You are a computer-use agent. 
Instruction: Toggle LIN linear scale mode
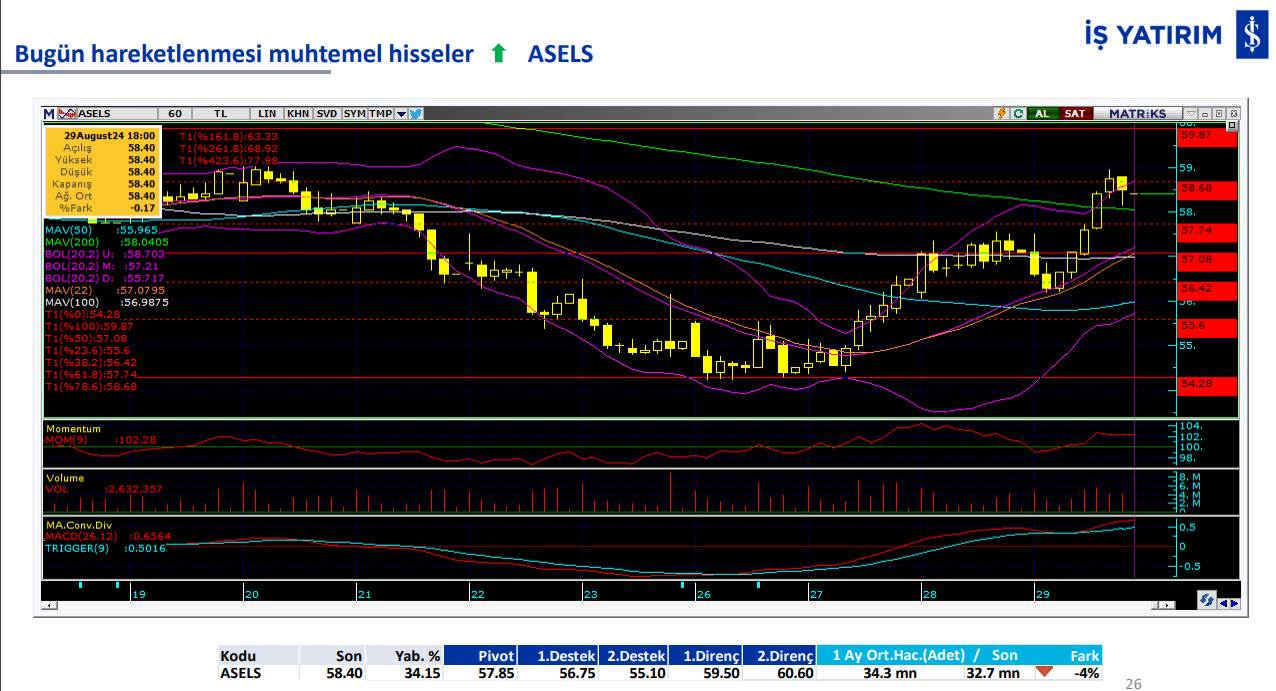(x=267, y=114)
